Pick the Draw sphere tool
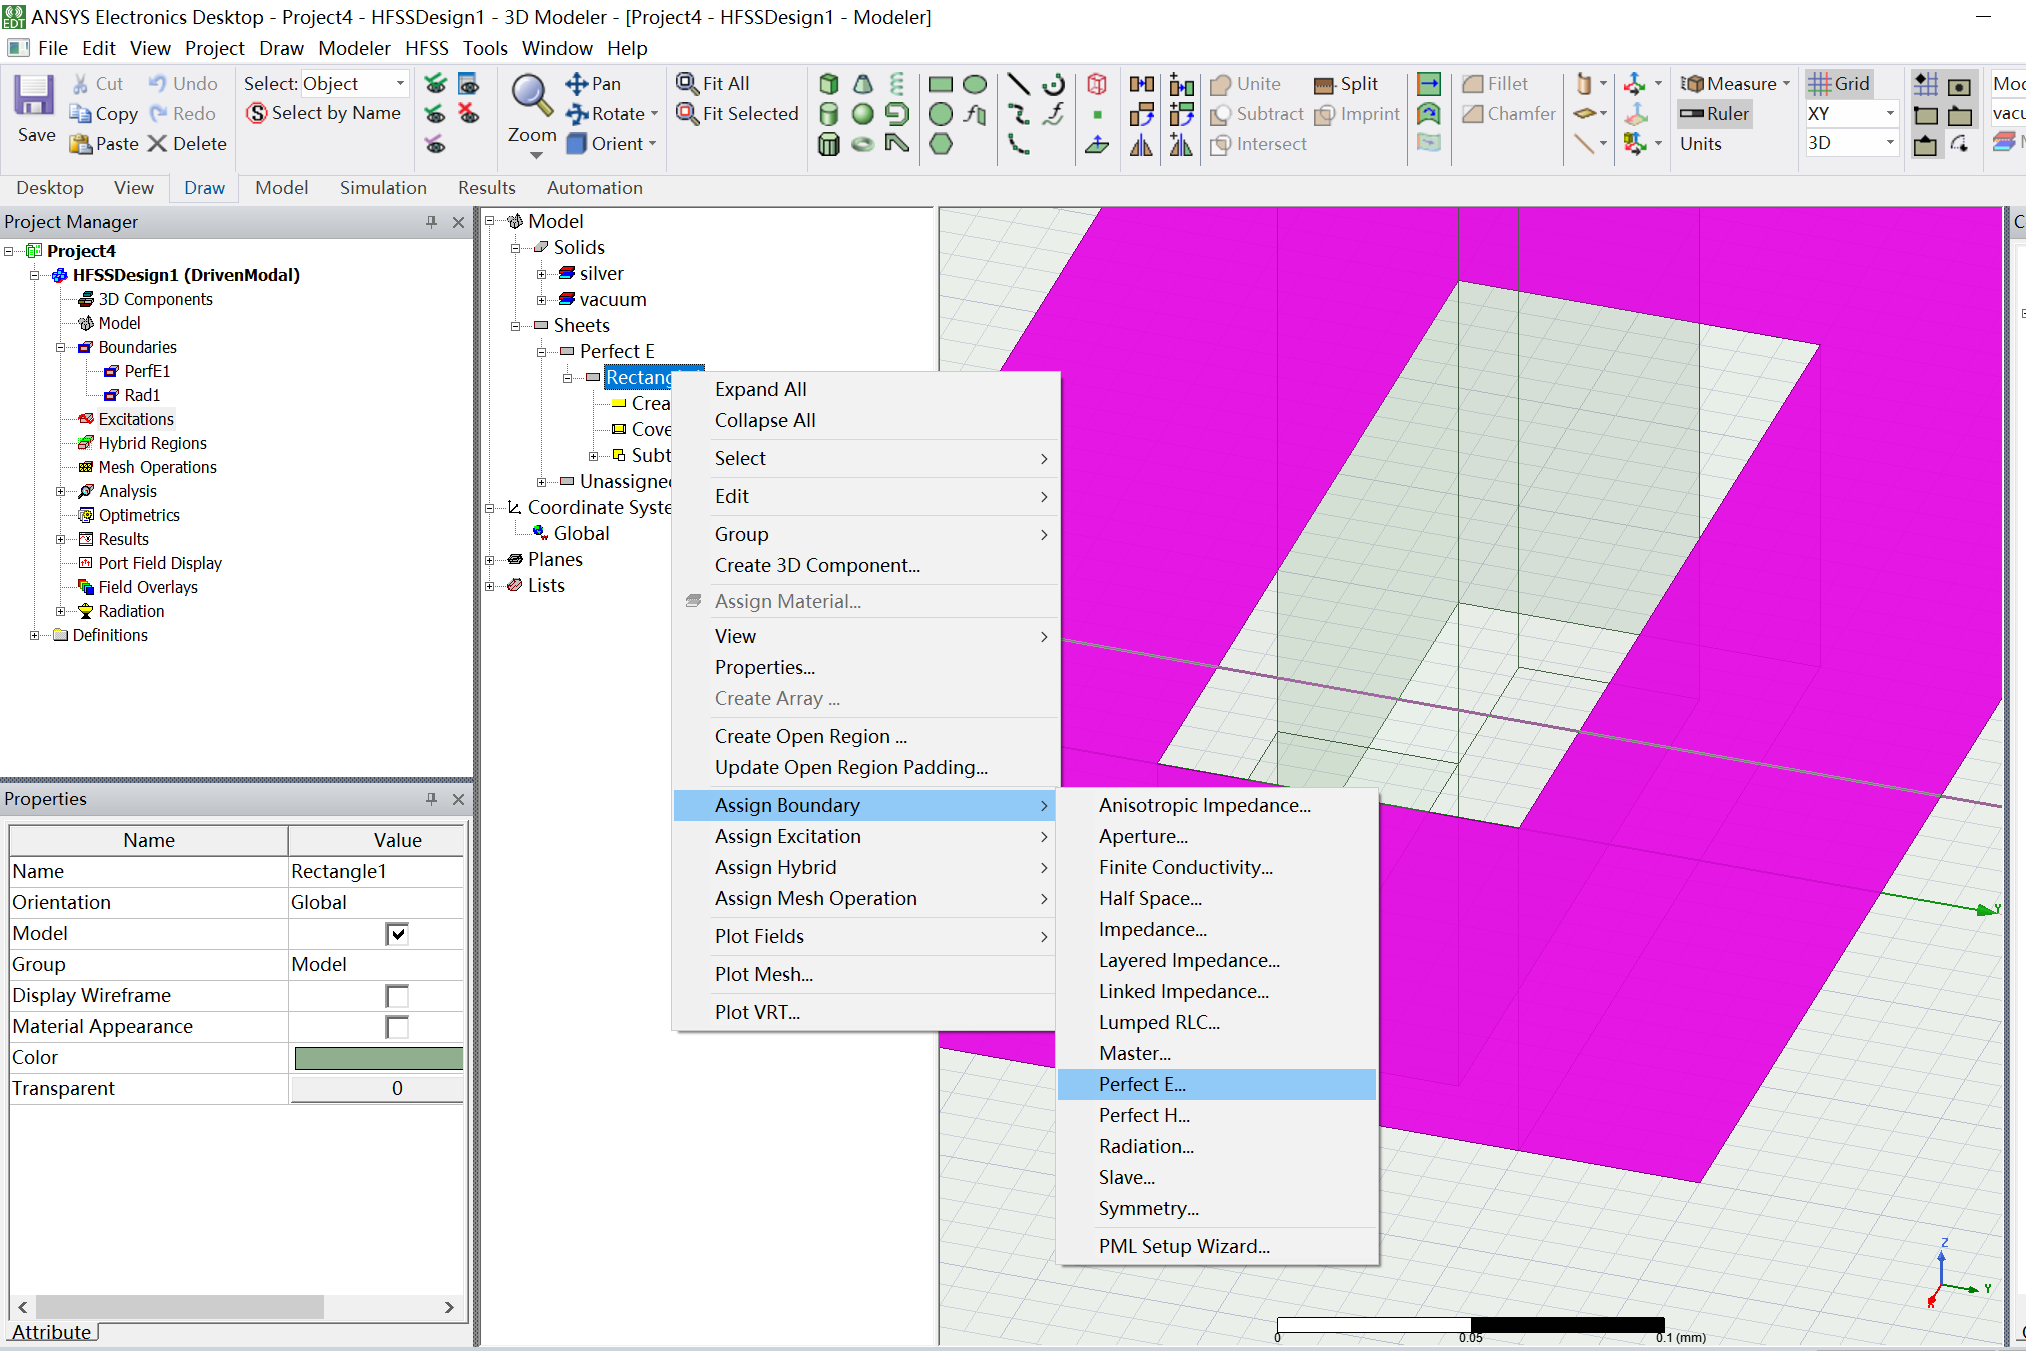This screenshot has width=2026, height=1351. pos(862,114)
